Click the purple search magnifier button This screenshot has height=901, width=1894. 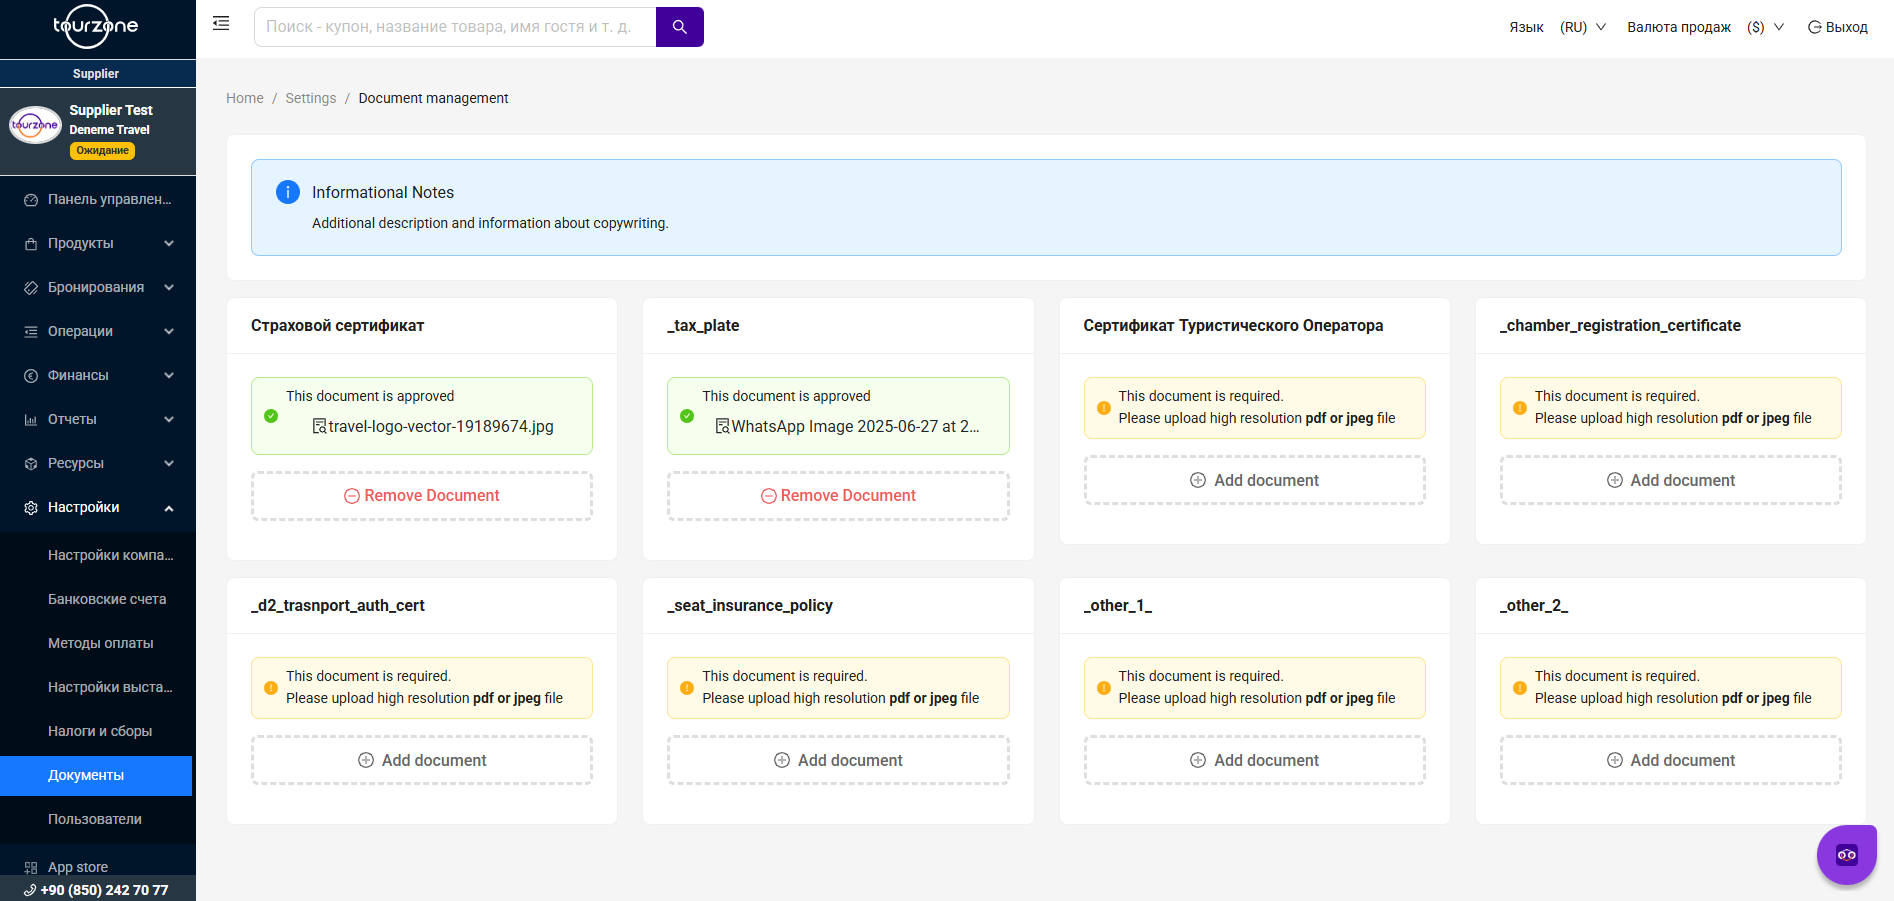(x=679, y=27)
